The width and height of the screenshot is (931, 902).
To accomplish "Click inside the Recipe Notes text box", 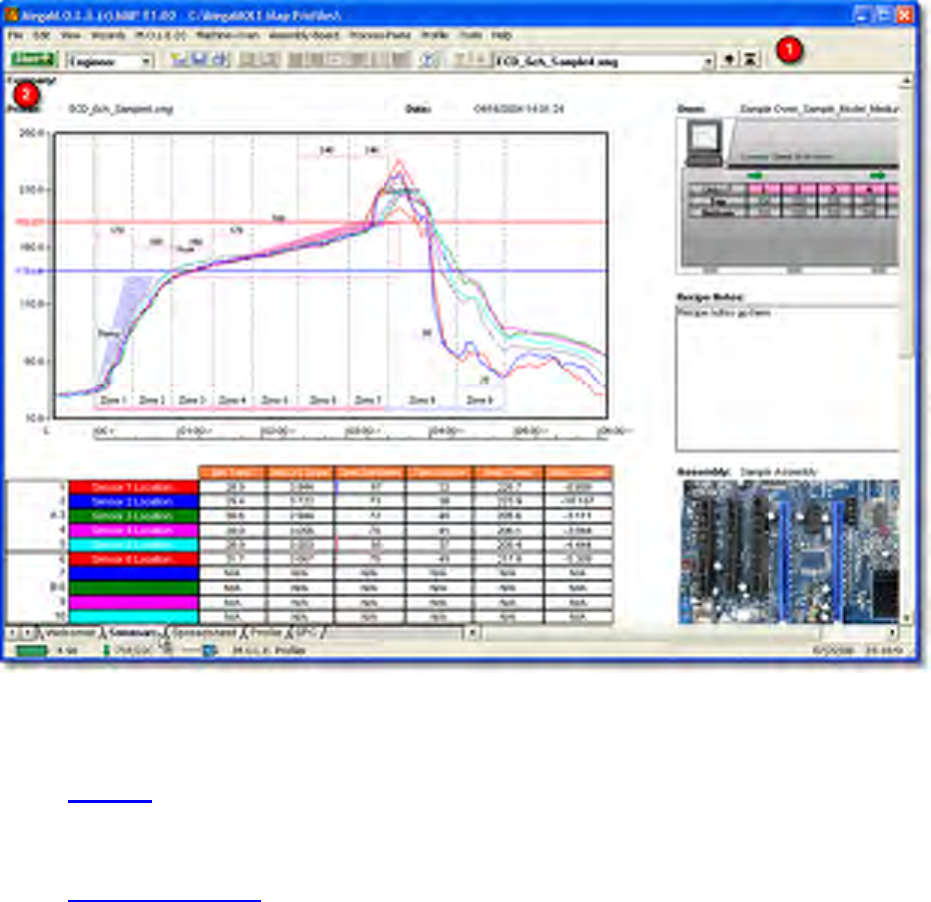I will coord(787,379).
